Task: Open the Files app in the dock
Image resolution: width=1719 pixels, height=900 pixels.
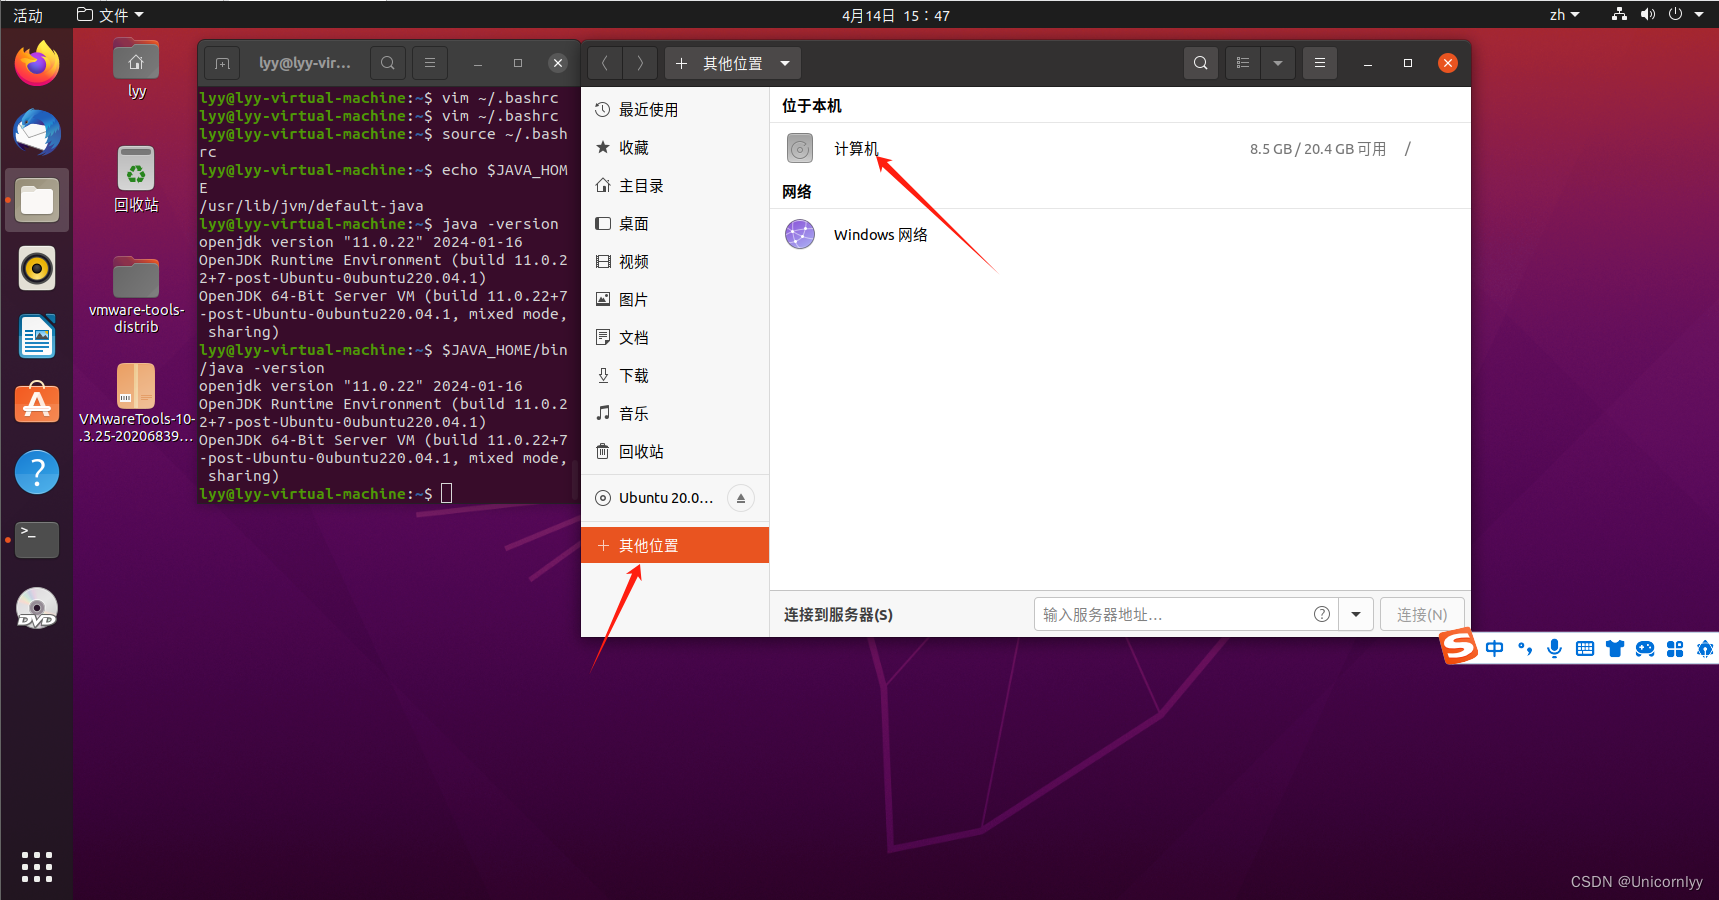Action: point(37,200)
